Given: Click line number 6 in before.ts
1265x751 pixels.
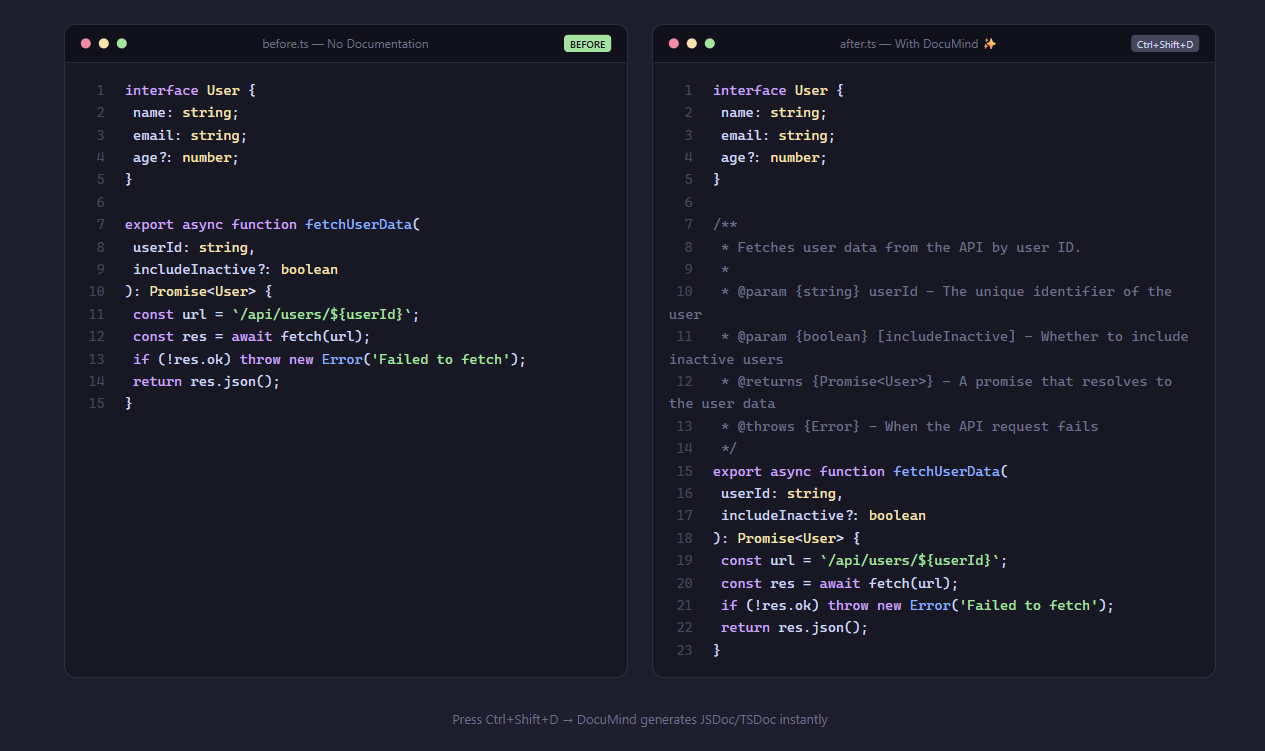Looking at the screenshot, I should (x=100, y=202).
